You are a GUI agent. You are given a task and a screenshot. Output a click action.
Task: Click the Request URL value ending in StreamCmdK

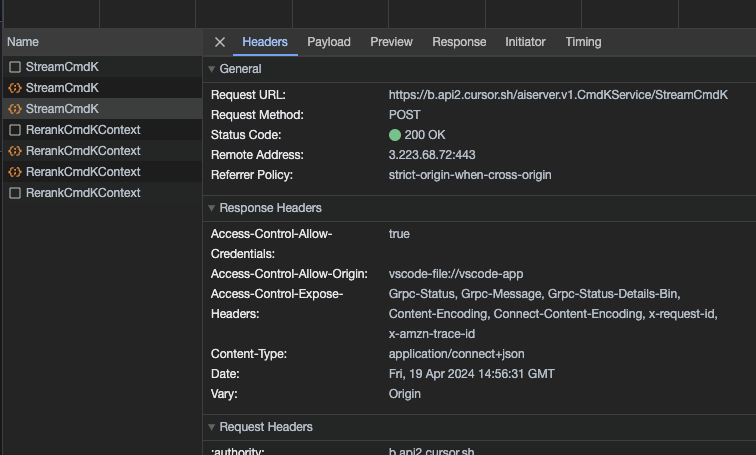[x=558, y=95]
